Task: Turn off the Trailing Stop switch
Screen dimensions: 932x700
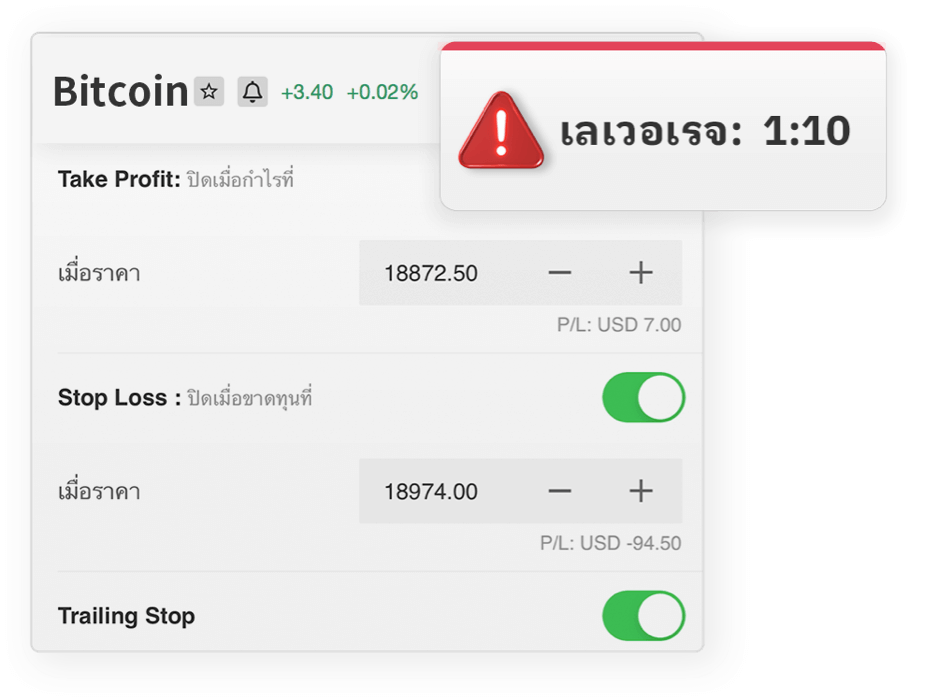Action: (x=644, y=615)
